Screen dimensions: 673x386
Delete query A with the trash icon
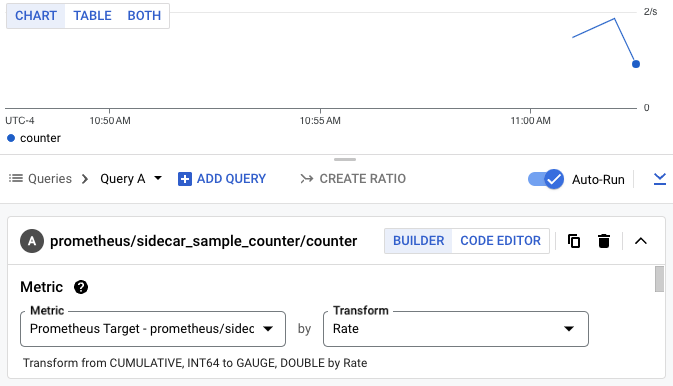click(604, 241)
